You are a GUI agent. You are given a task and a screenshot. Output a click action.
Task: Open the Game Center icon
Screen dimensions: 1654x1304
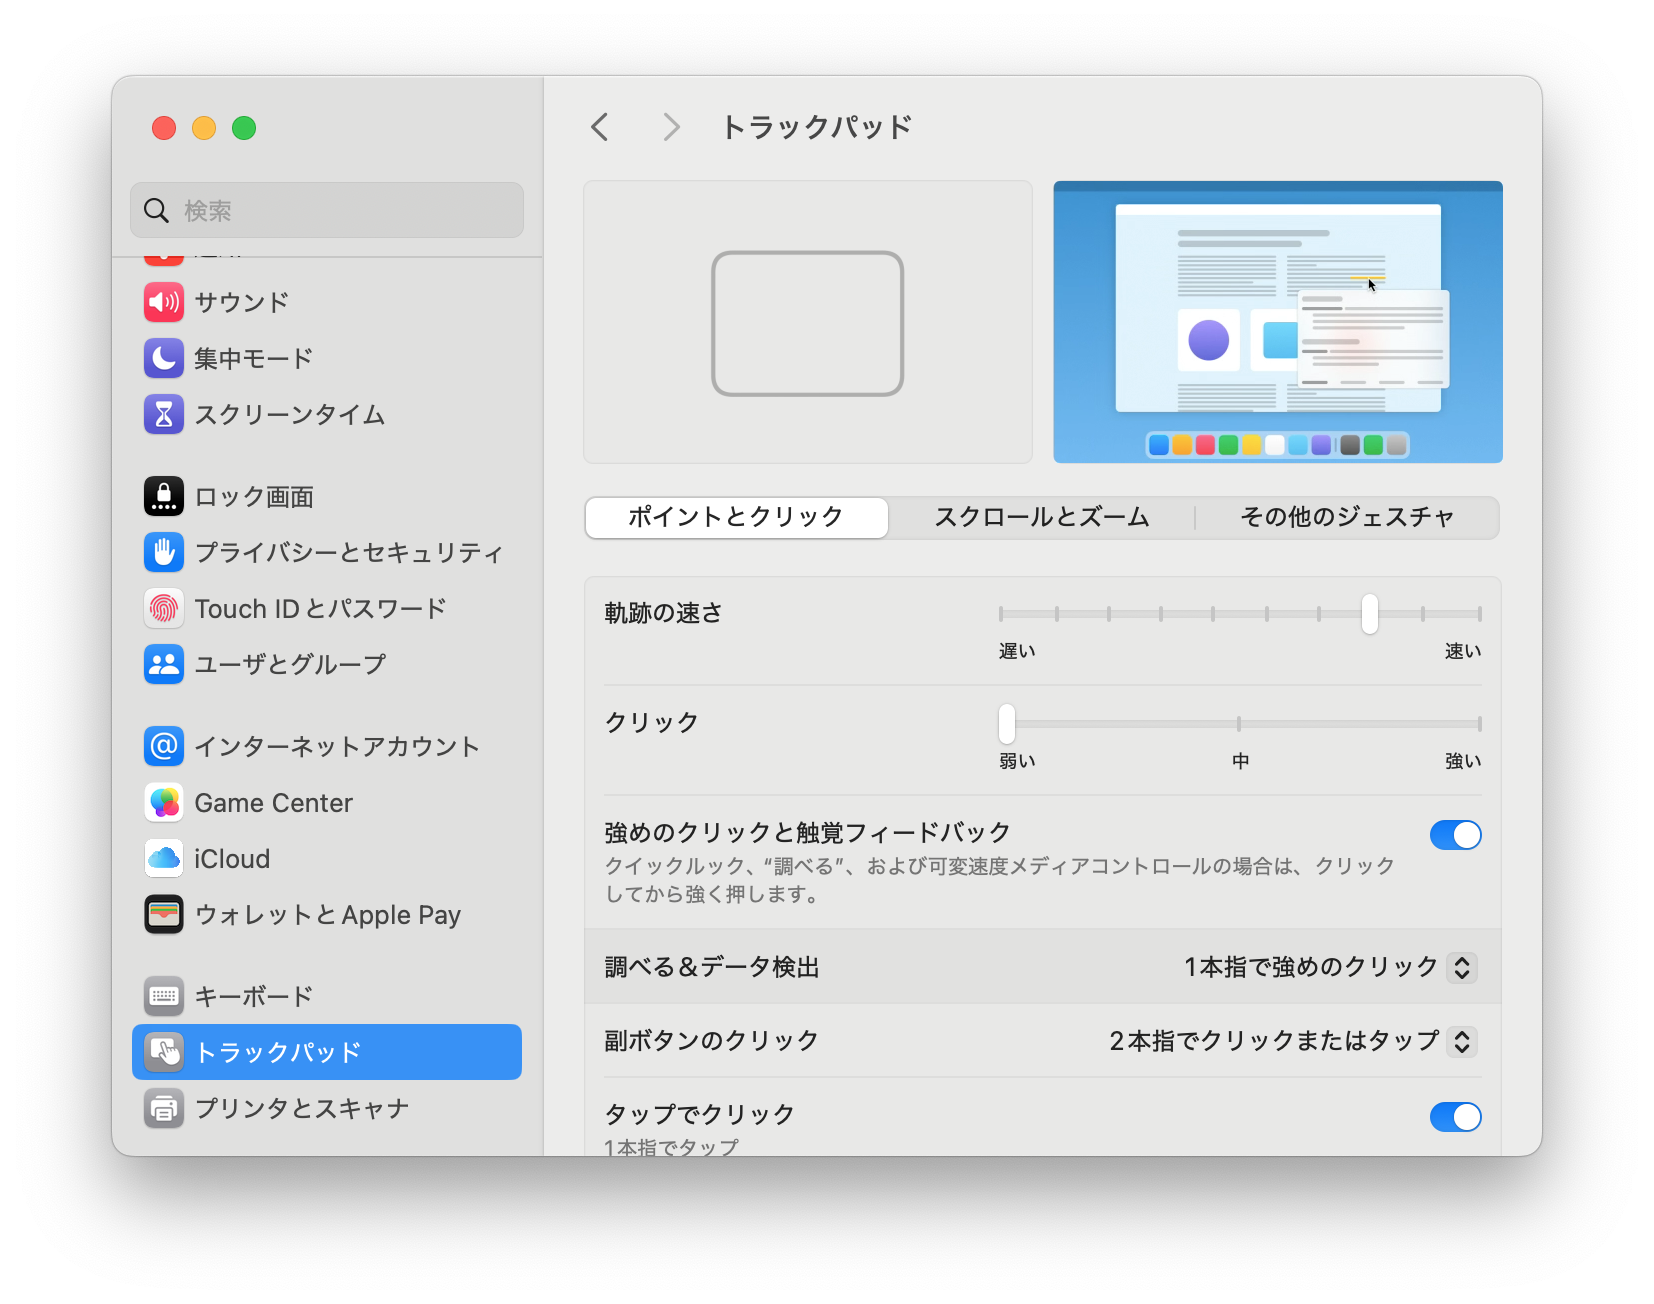164,802
